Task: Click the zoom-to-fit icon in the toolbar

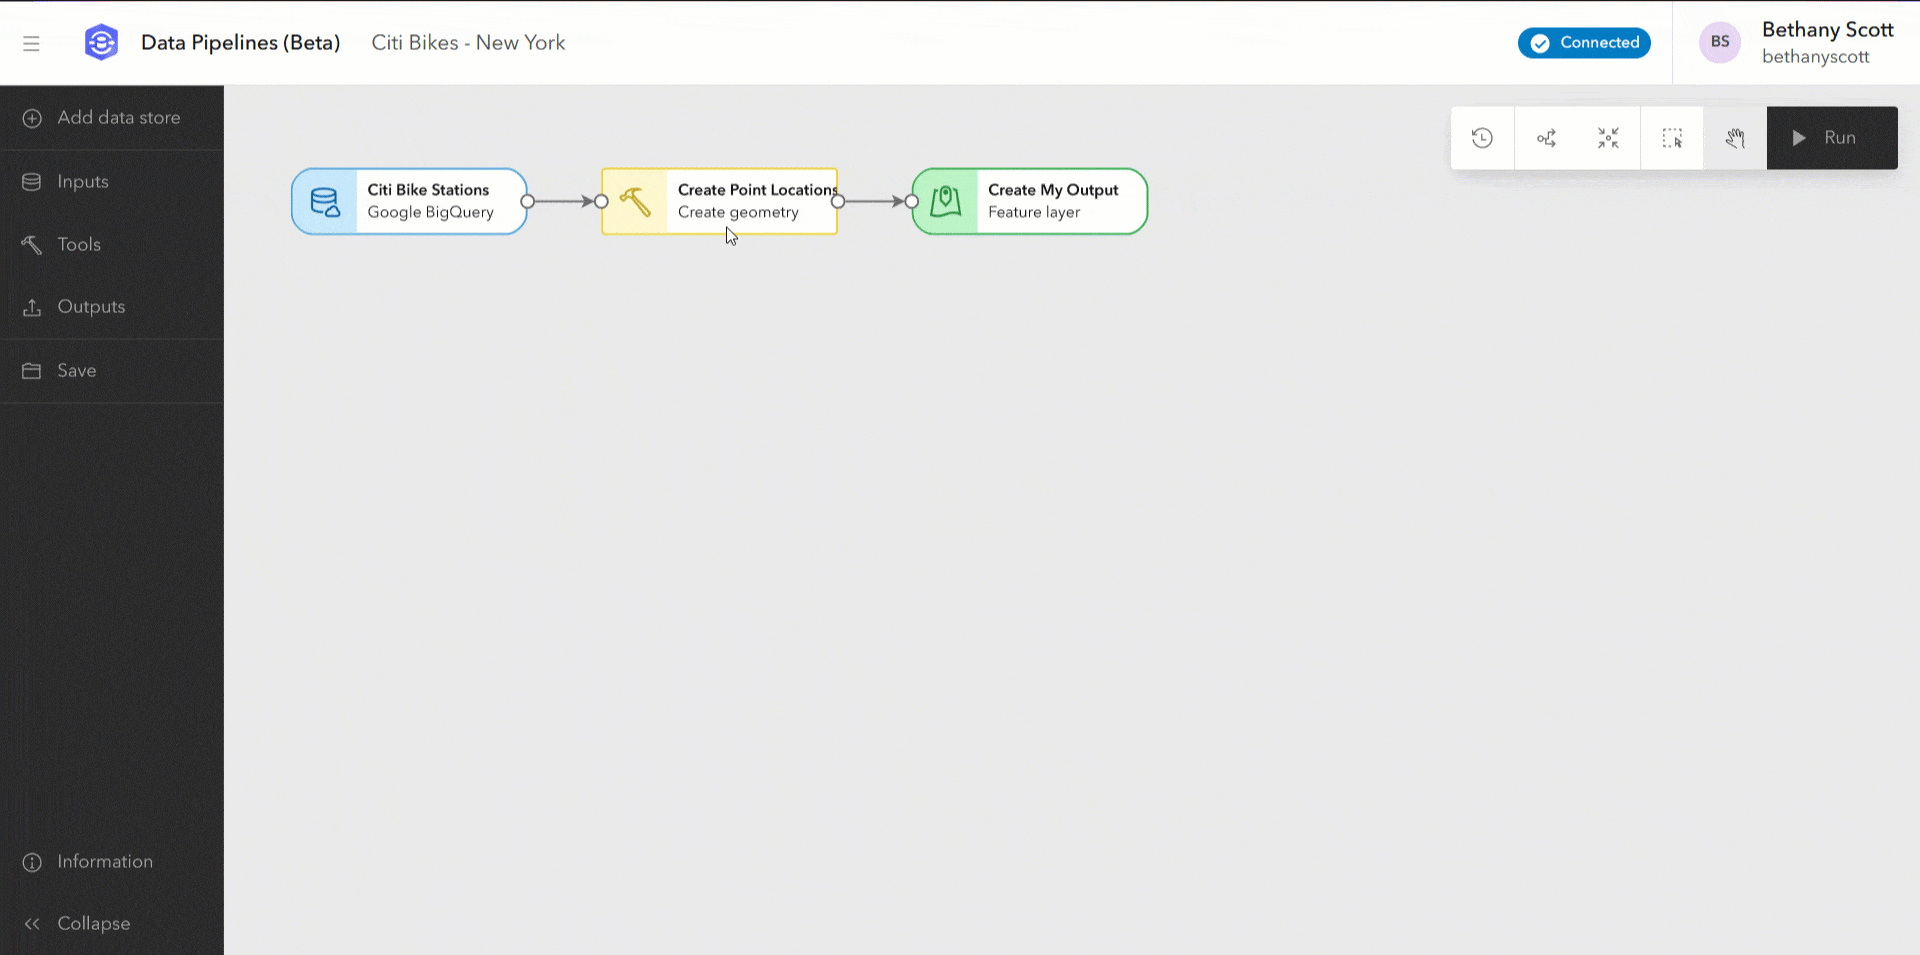Action: click(x=1608, y=138)
